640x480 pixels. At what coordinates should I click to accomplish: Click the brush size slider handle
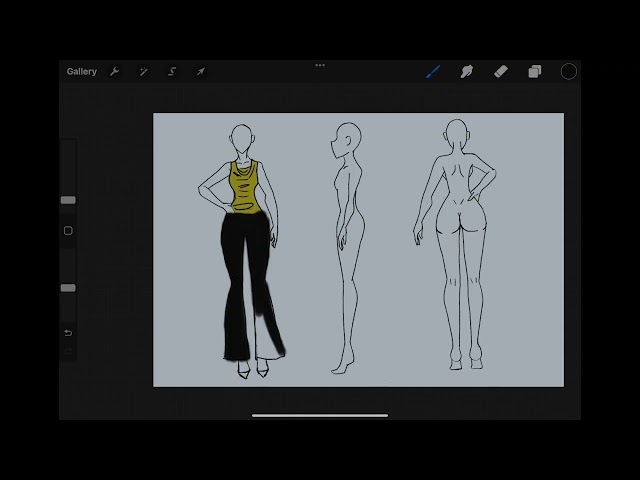click(x=68, y=200)
